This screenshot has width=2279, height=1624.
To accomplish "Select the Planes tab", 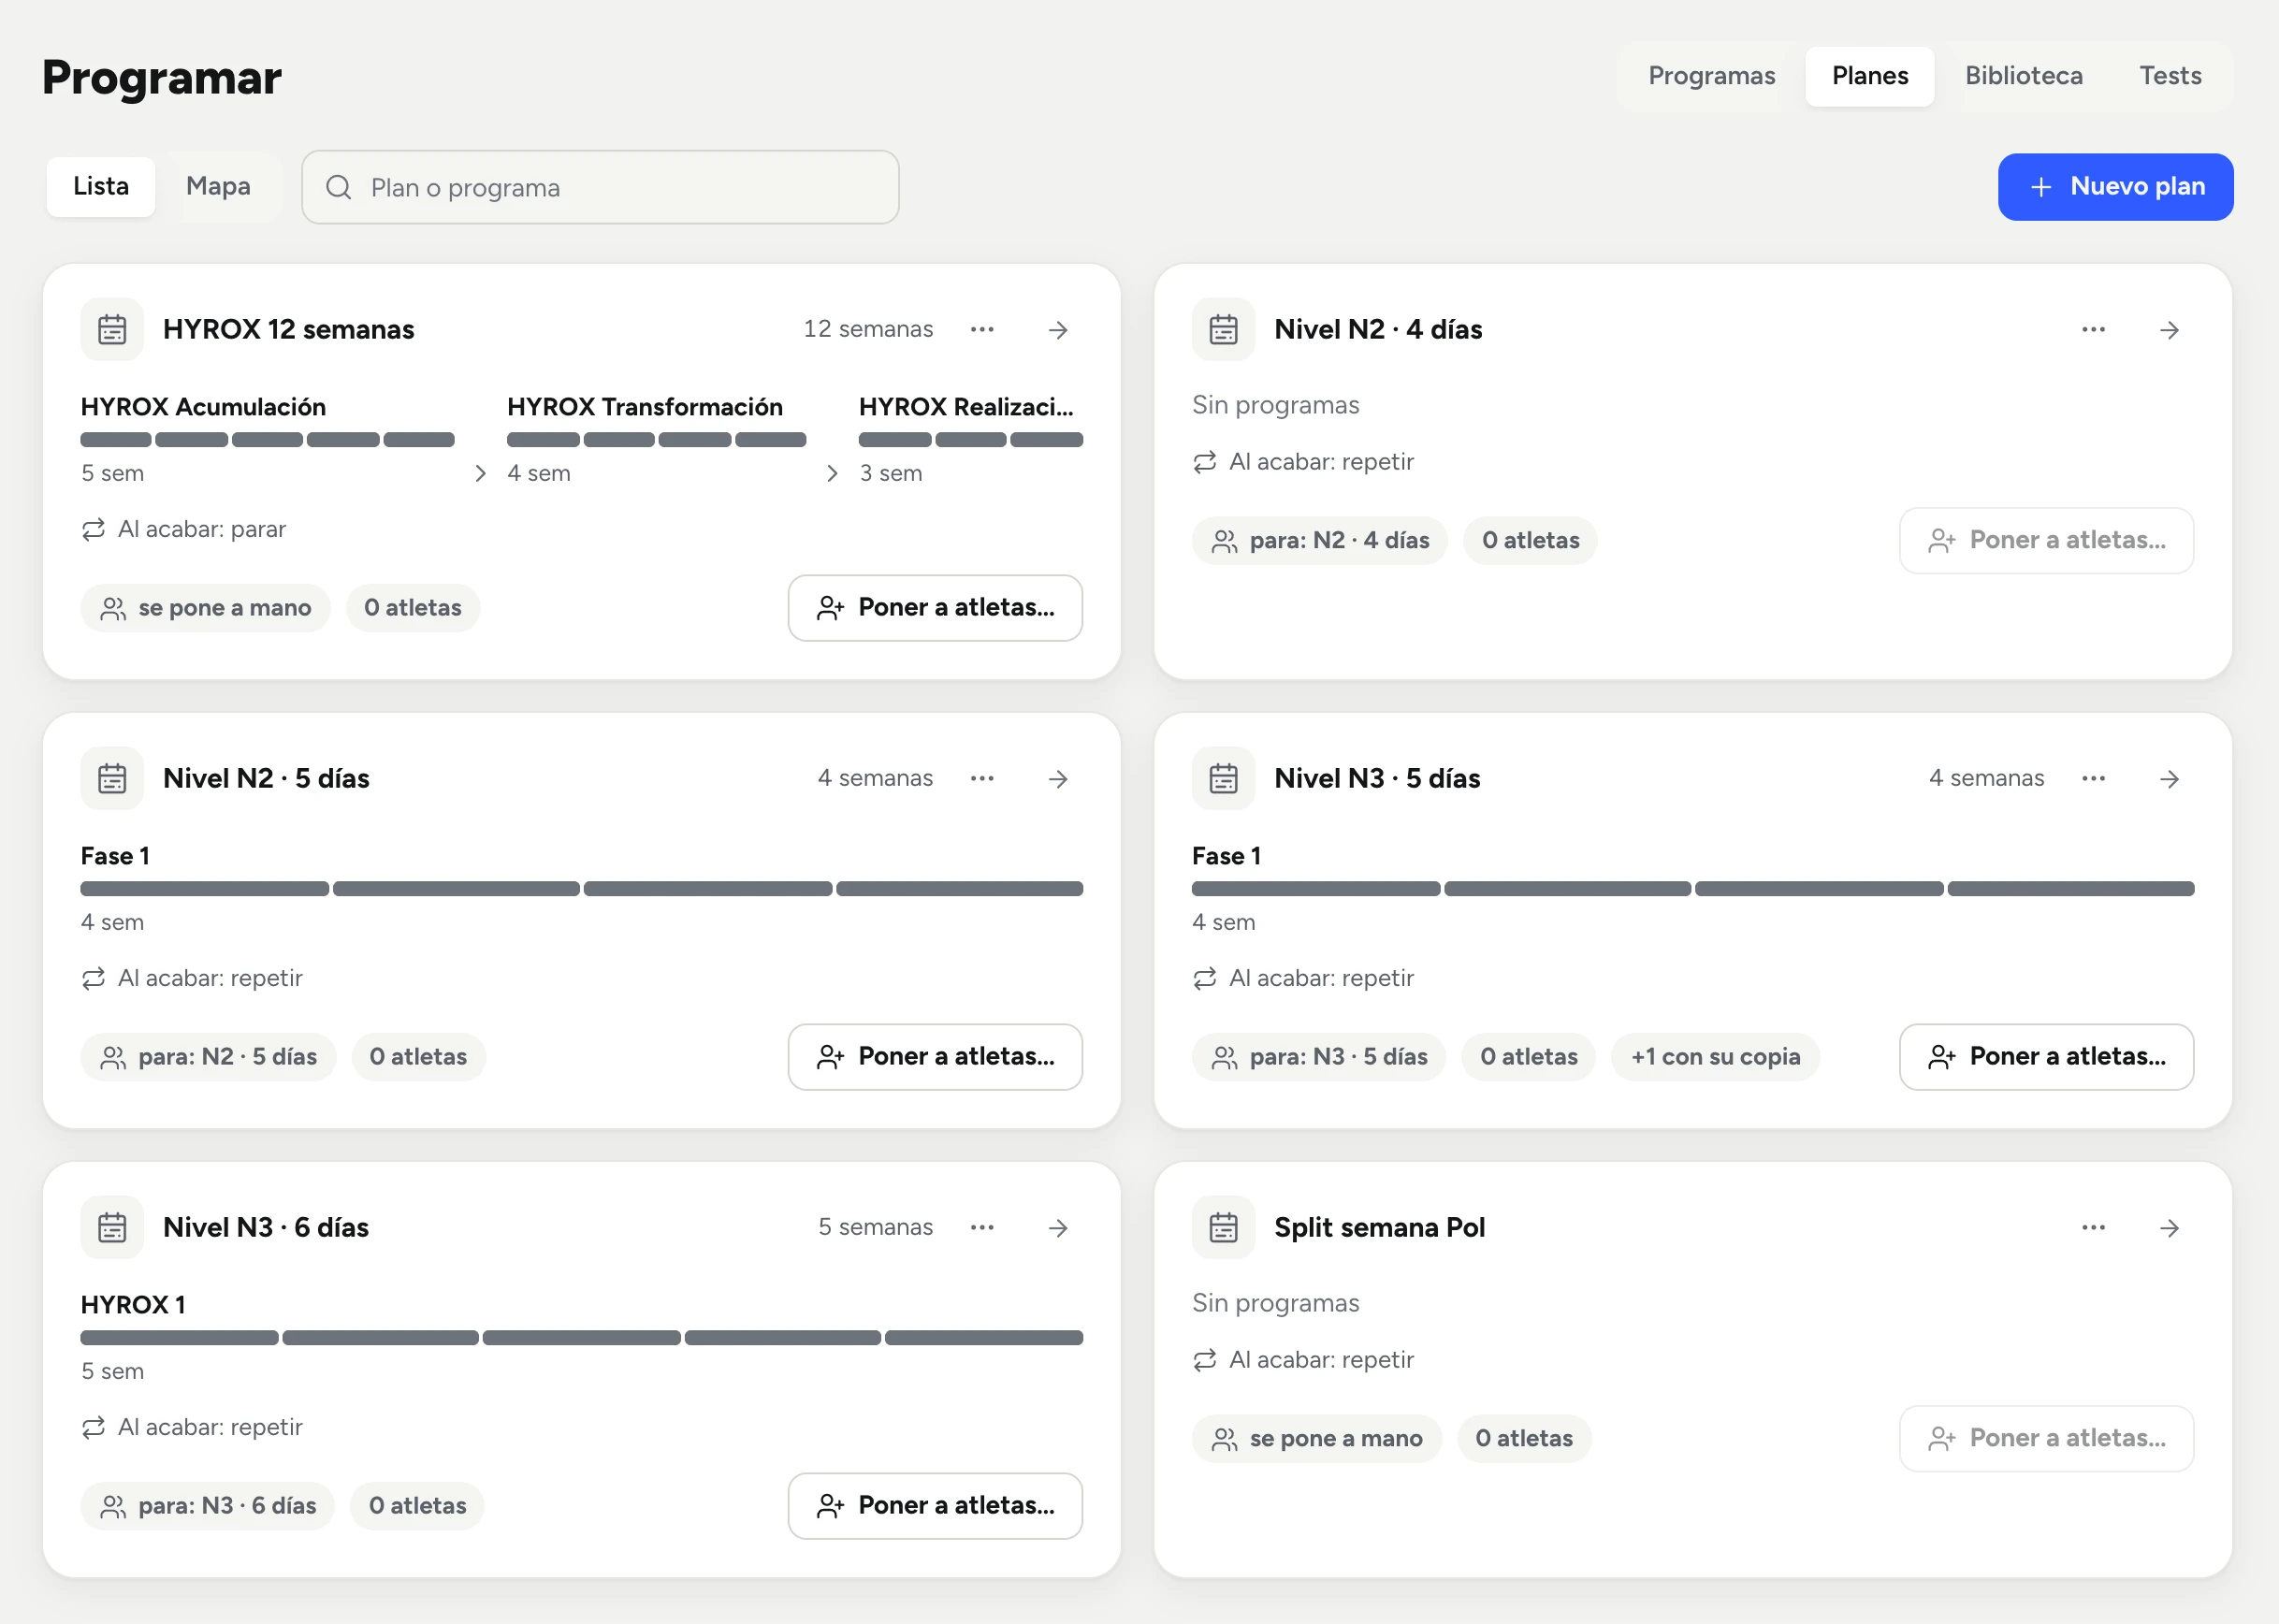I will (x=1869, y=76).
